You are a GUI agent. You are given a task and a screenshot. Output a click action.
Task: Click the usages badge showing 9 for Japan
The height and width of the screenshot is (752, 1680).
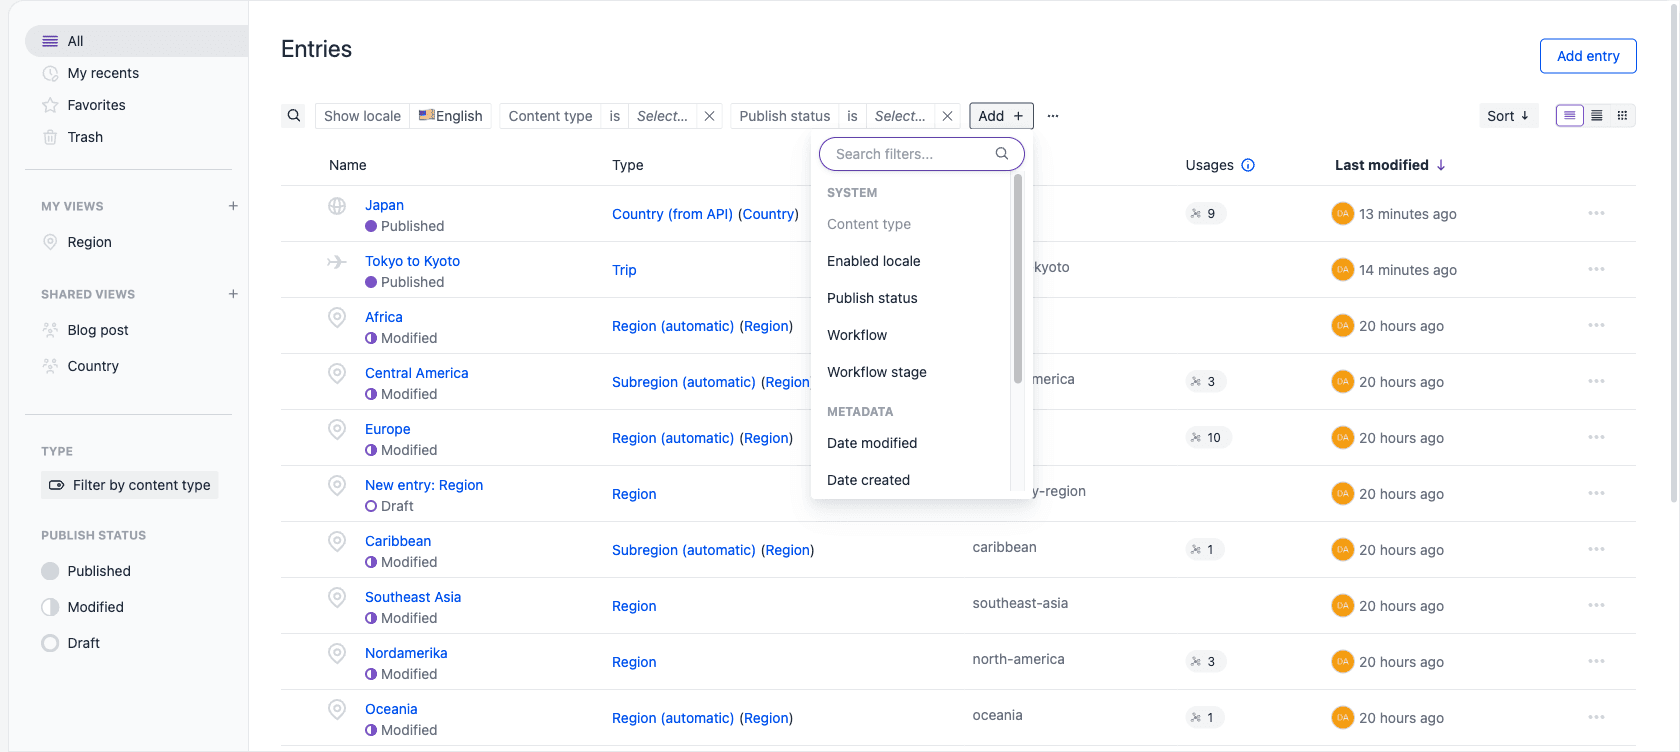(1205, 213)
